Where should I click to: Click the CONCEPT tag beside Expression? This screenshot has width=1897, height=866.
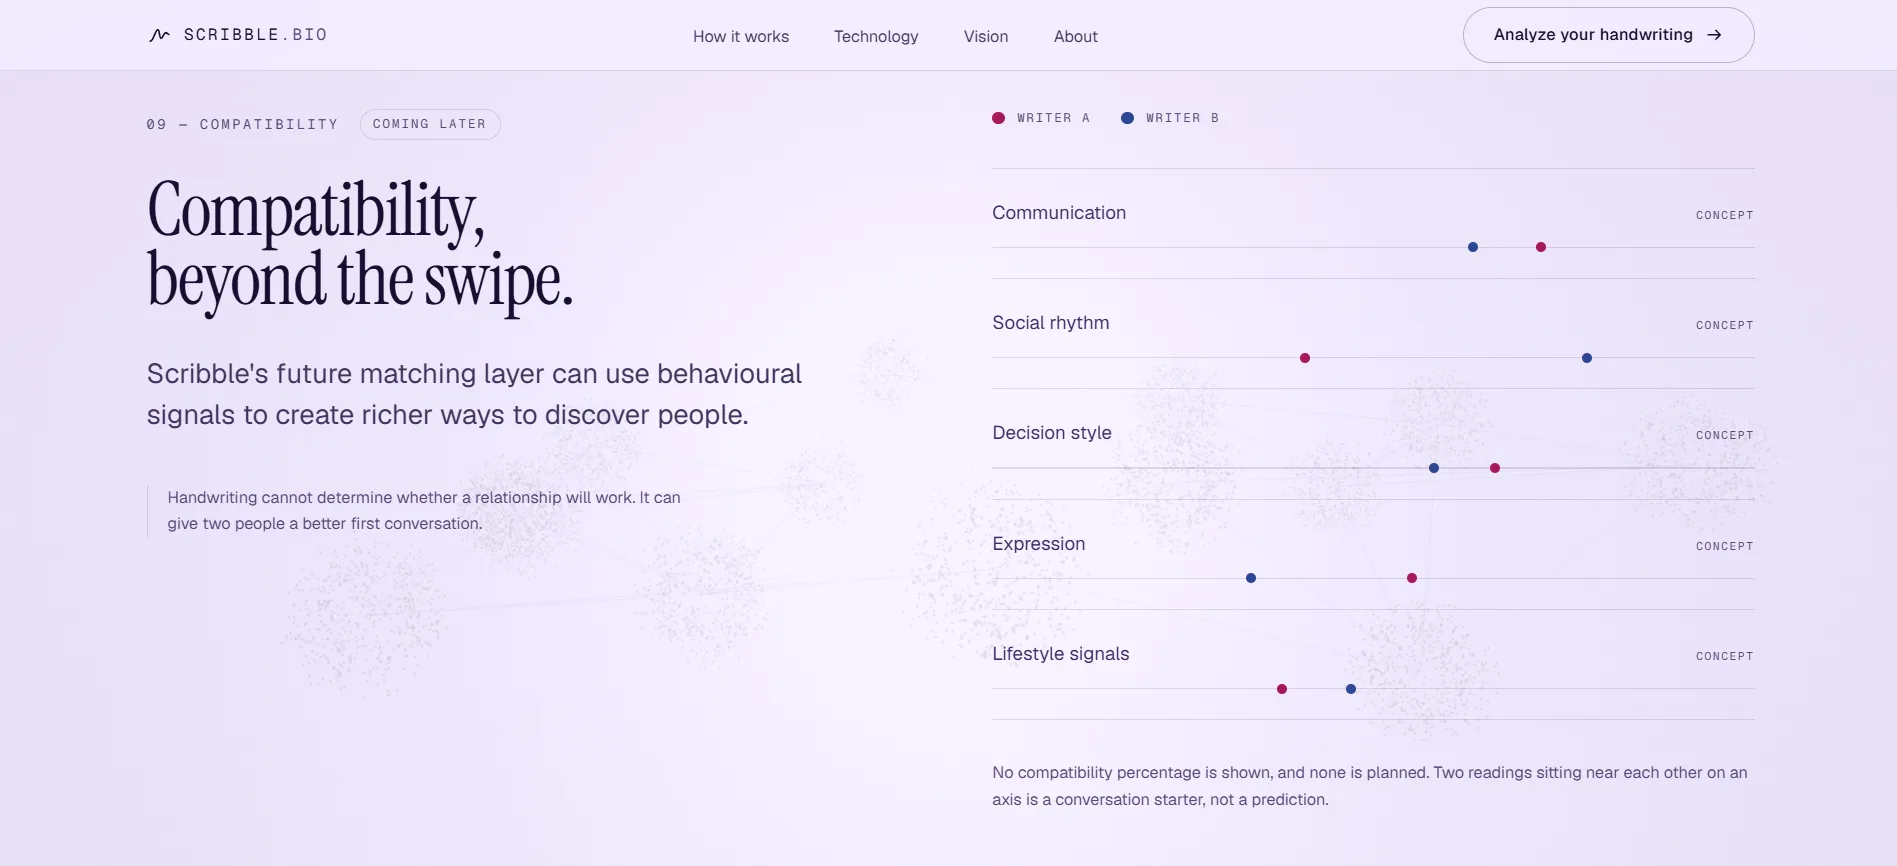click(1725, 546)
